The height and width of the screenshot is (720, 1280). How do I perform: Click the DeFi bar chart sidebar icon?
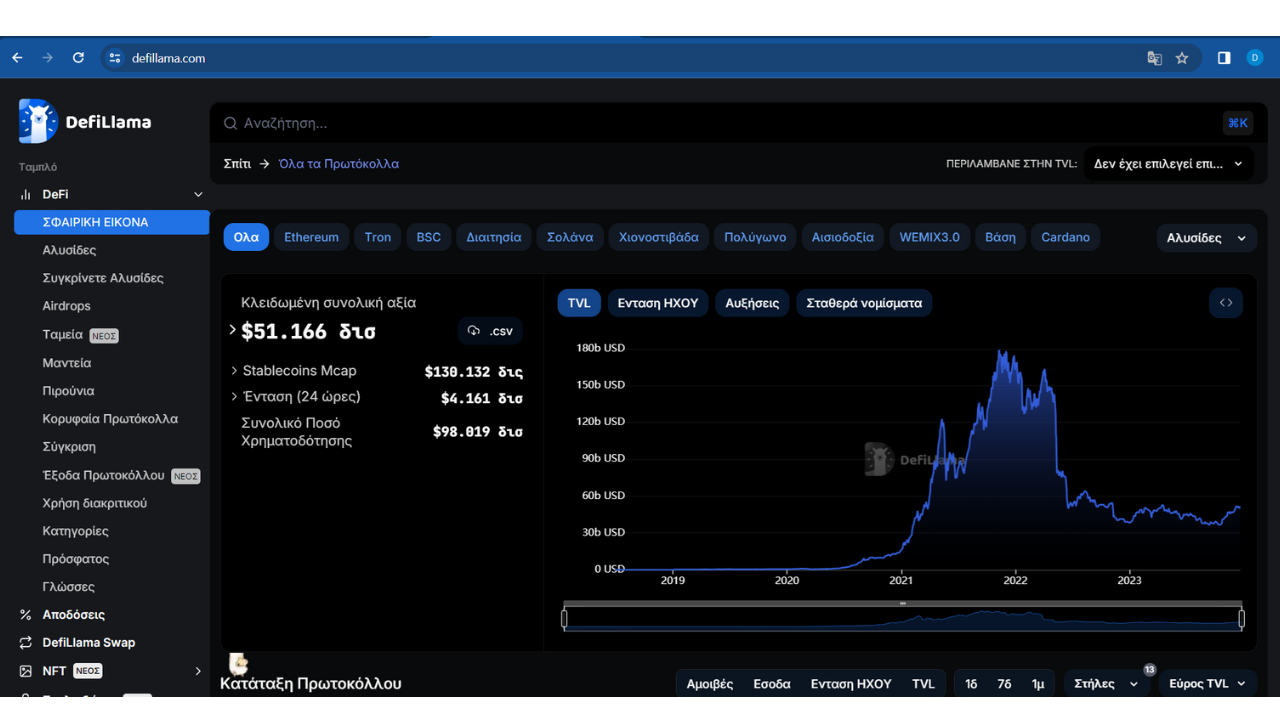click(26, 194)
